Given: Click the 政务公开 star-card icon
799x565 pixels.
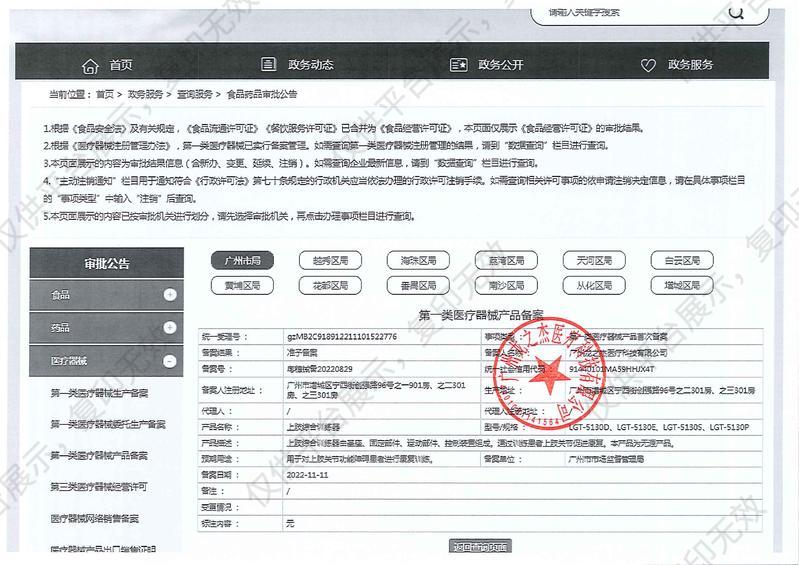Looking at the screenshot, I should [x=459, y=65].
